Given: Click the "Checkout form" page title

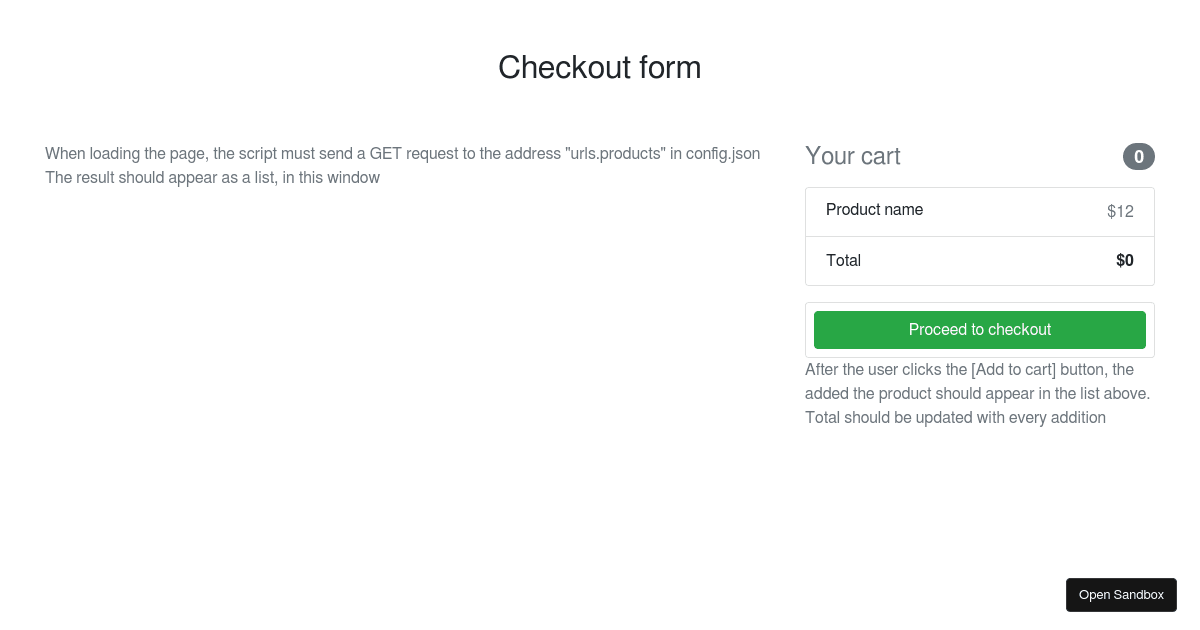Looking at the screenshot, I should coord(599,68).
